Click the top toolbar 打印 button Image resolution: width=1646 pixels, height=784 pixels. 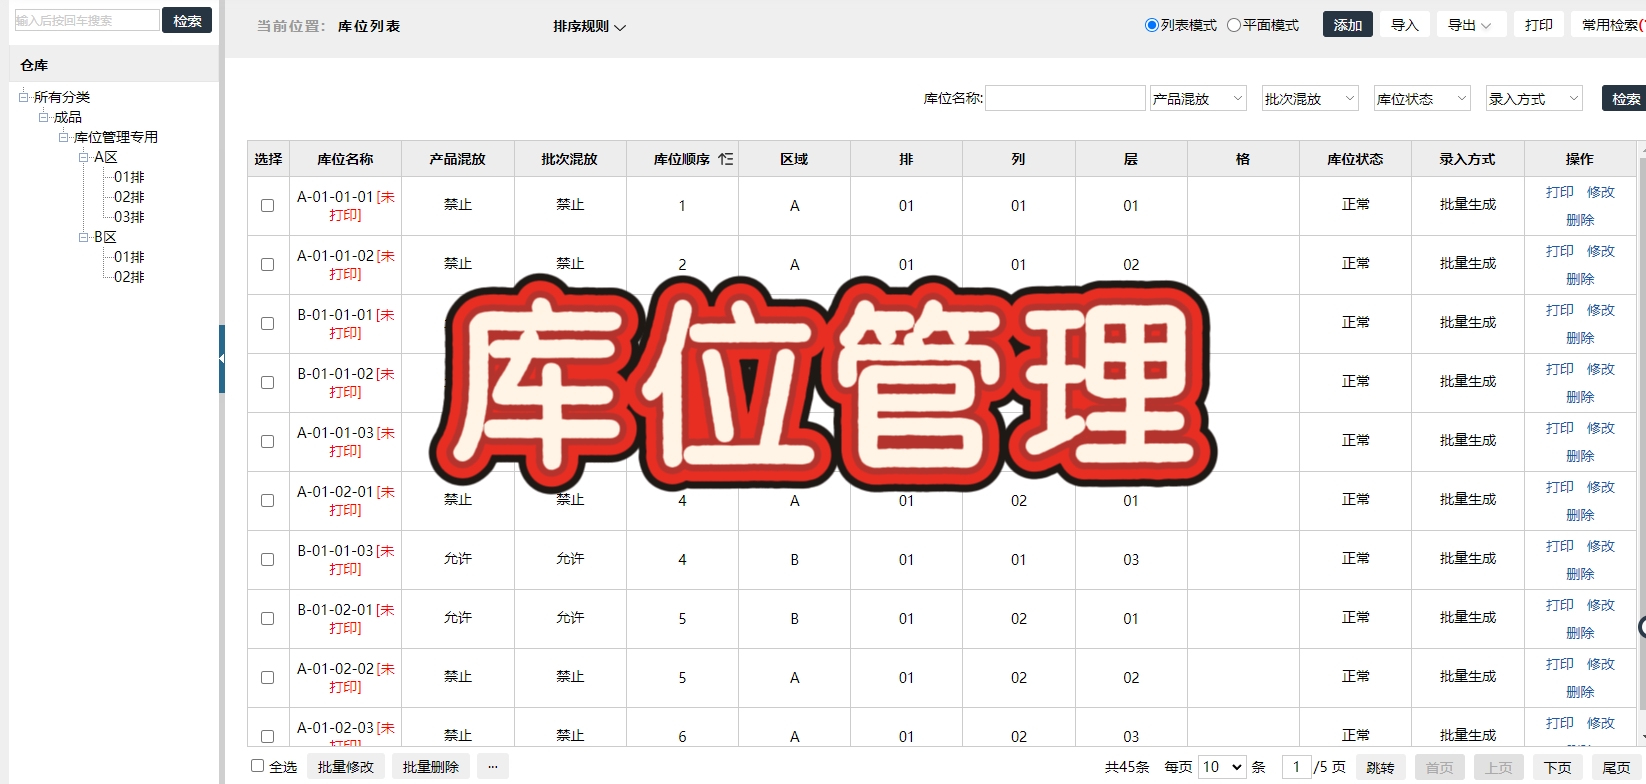(1538, 25)
